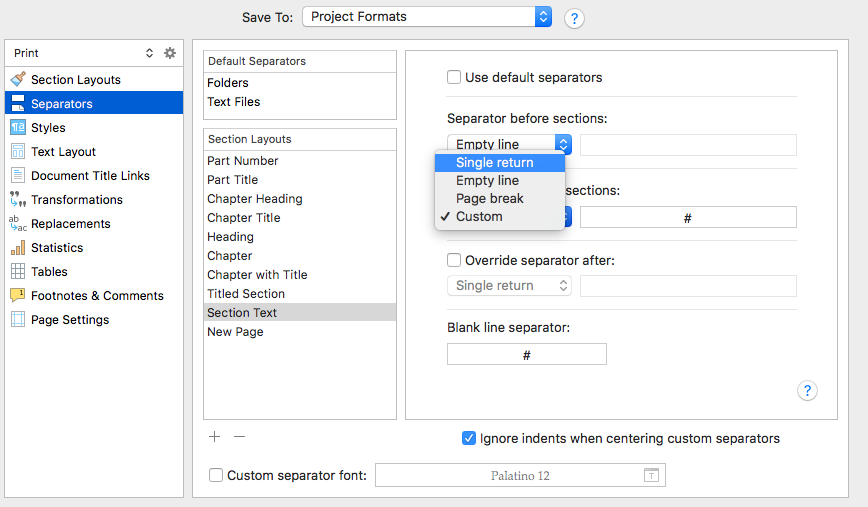Viewport: 868px width, 507px height.
Task: Enable Use default separators checkbox
Action: [x=454, y=77]
